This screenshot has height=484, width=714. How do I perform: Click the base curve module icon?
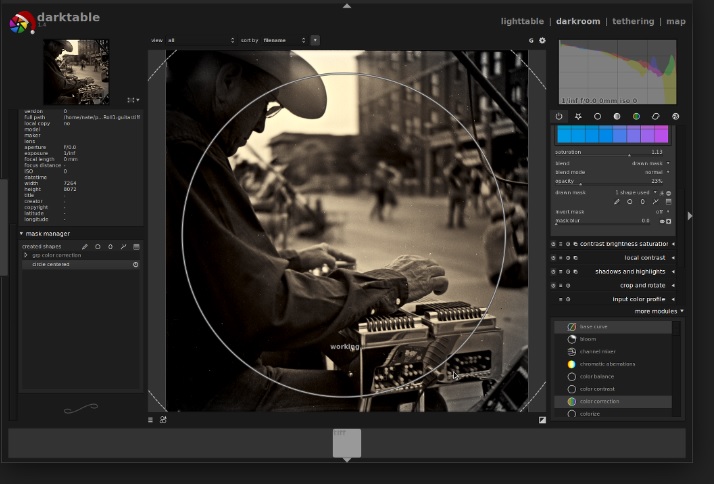pos(571,327)
